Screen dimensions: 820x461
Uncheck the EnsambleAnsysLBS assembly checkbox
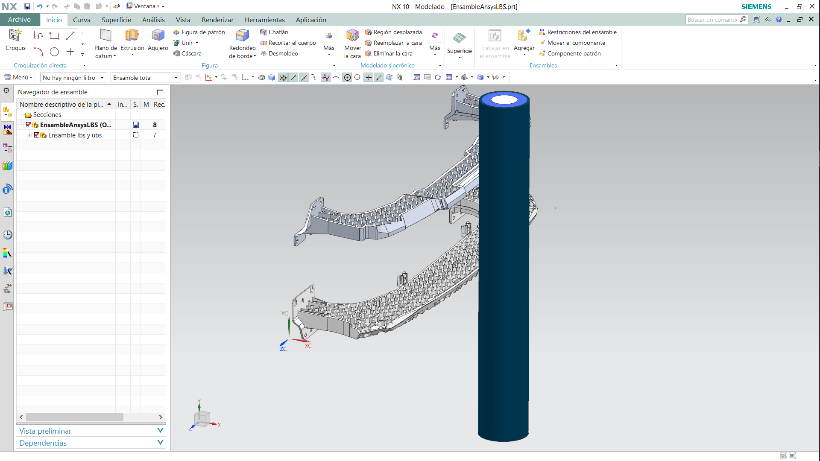(x=29, y=124)
